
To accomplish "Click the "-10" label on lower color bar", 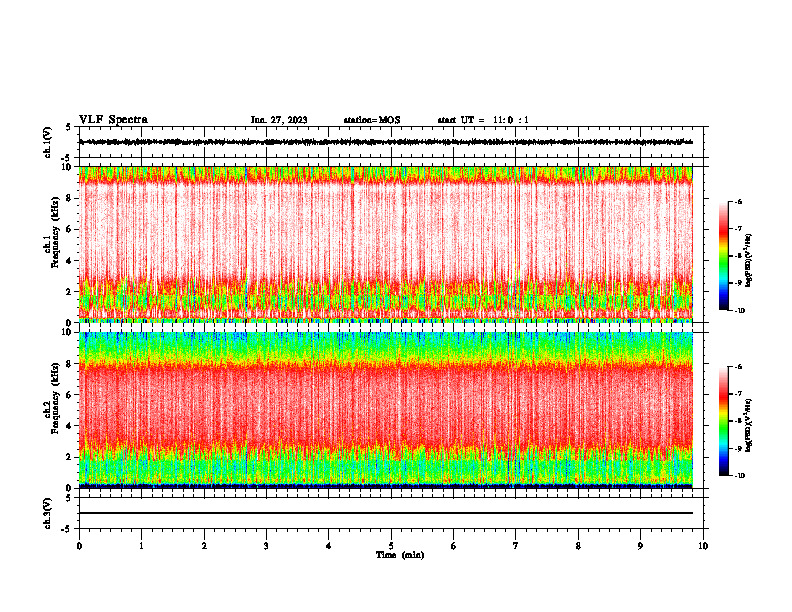I will click(740, 476).
